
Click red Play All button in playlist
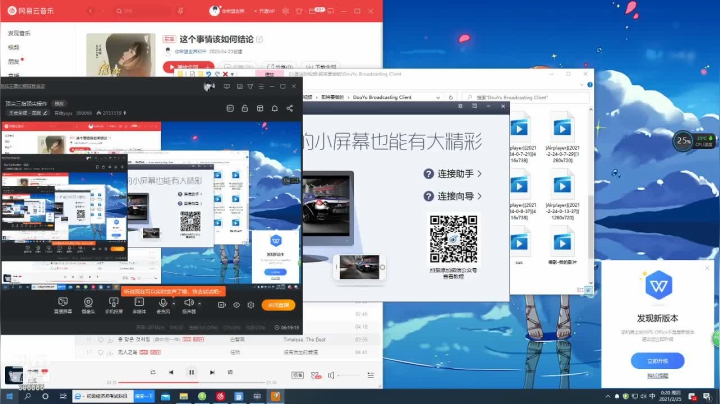184,67
